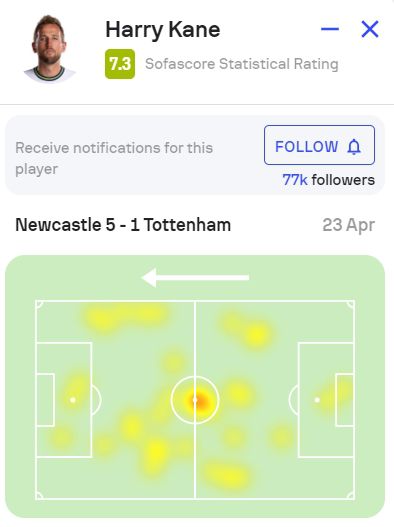Screen dimensions: 394x527
Task: Click the Harry Kane name heading
Action: pyautogui.click(x=163, y=30)
